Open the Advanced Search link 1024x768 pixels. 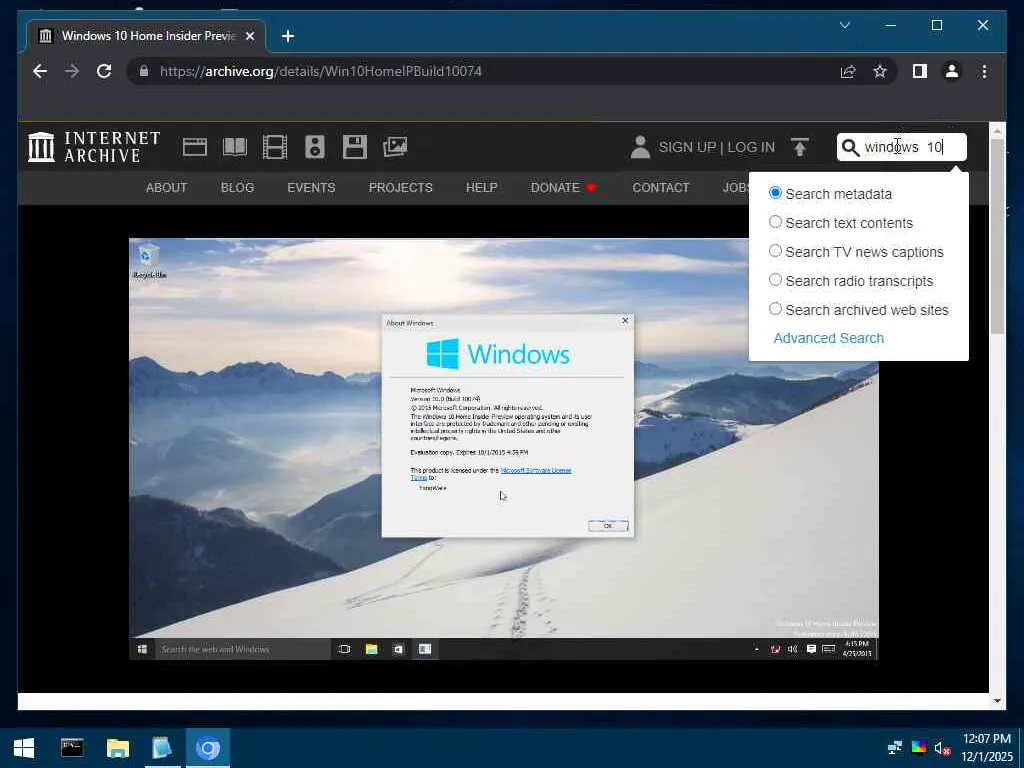(828, 338)
